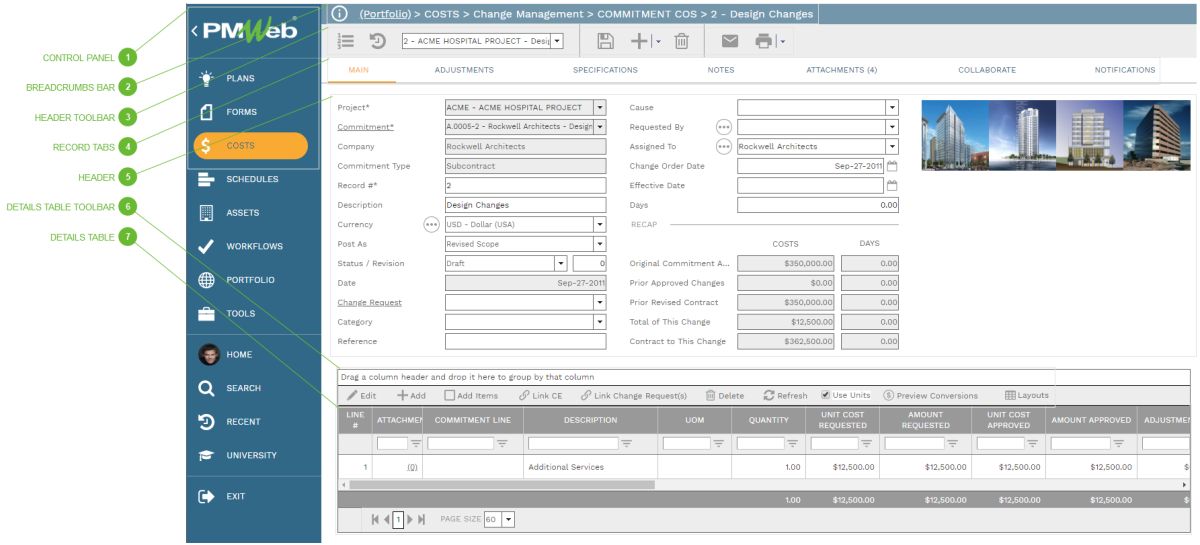Switch to the Notes tab

[720, 70]
